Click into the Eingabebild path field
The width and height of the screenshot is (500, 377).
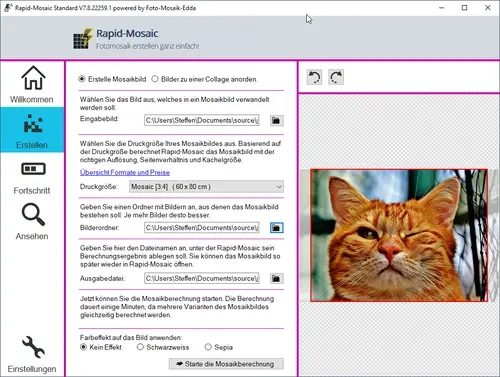[202, 120]
